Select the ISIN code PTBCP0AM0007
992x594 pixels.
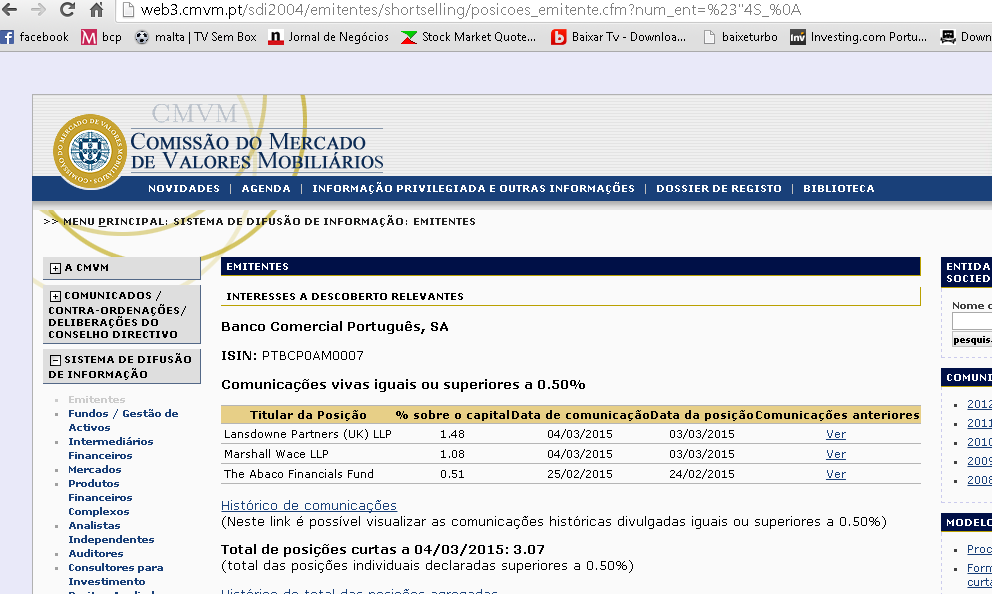coord(313,356)
